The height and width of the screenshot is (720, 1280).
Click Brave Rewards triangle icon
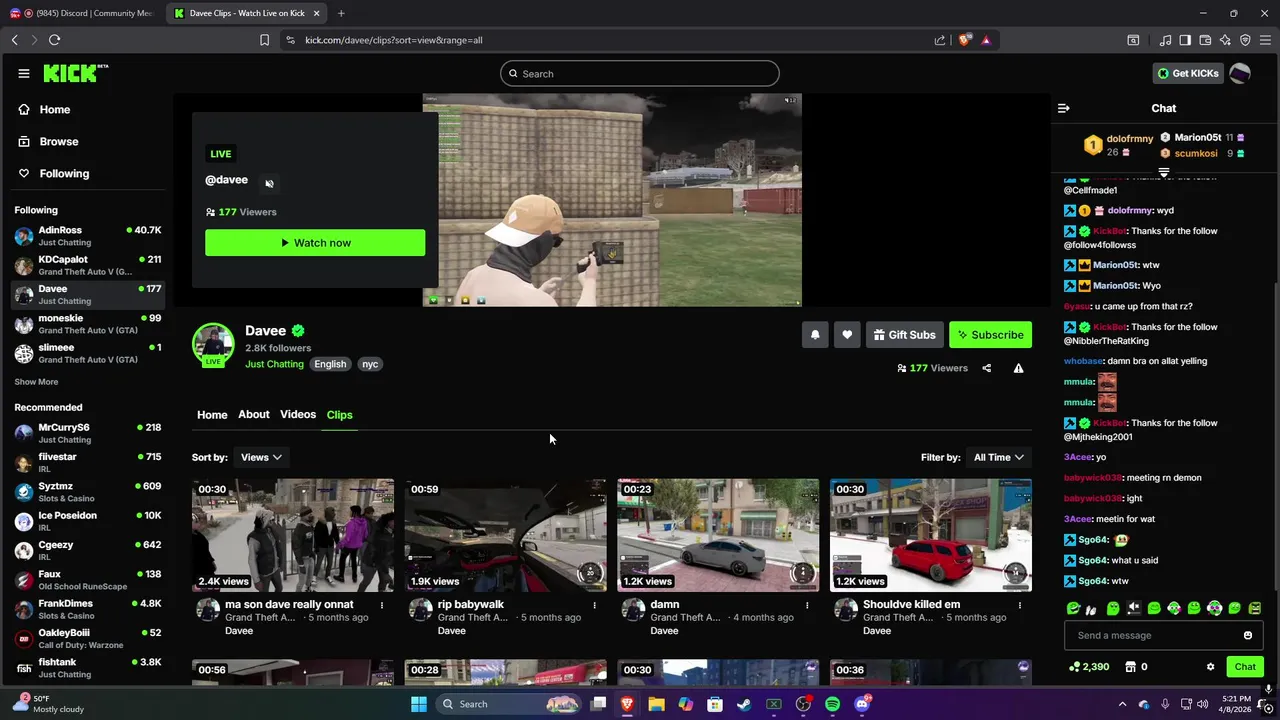986,40
